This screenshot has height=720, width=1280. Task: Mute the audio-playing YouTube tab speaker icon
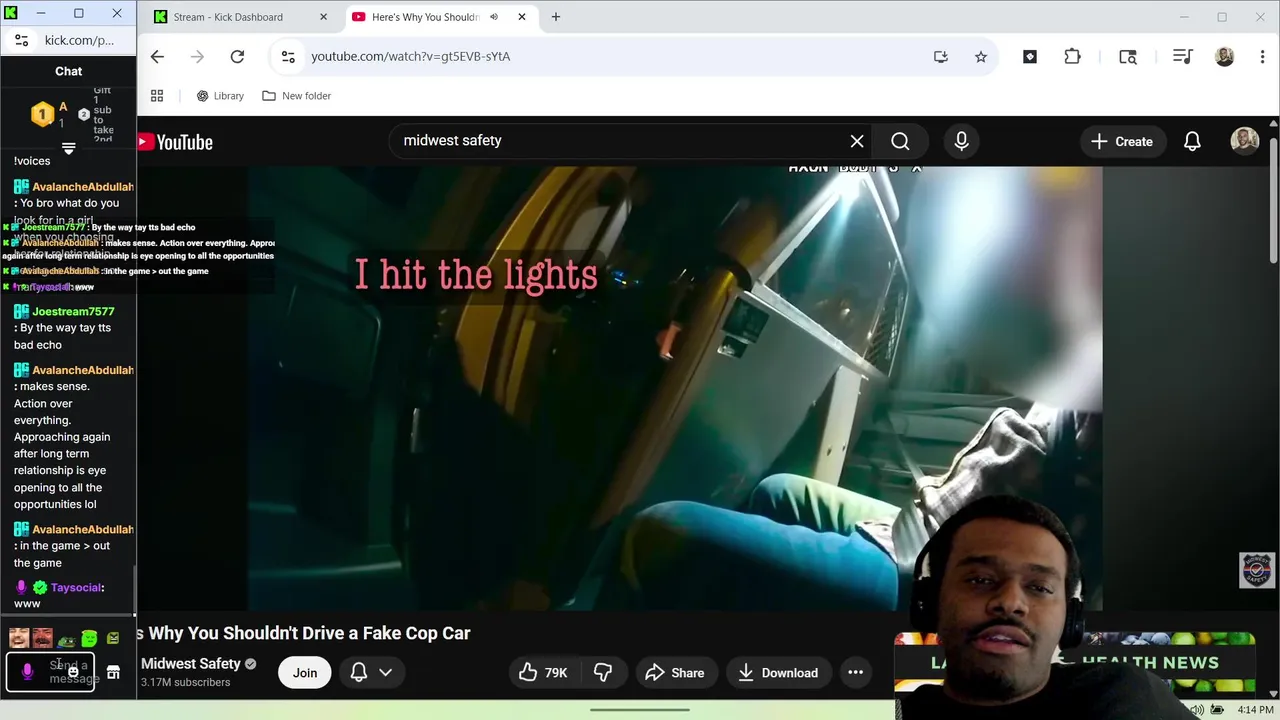click(494, 17)
